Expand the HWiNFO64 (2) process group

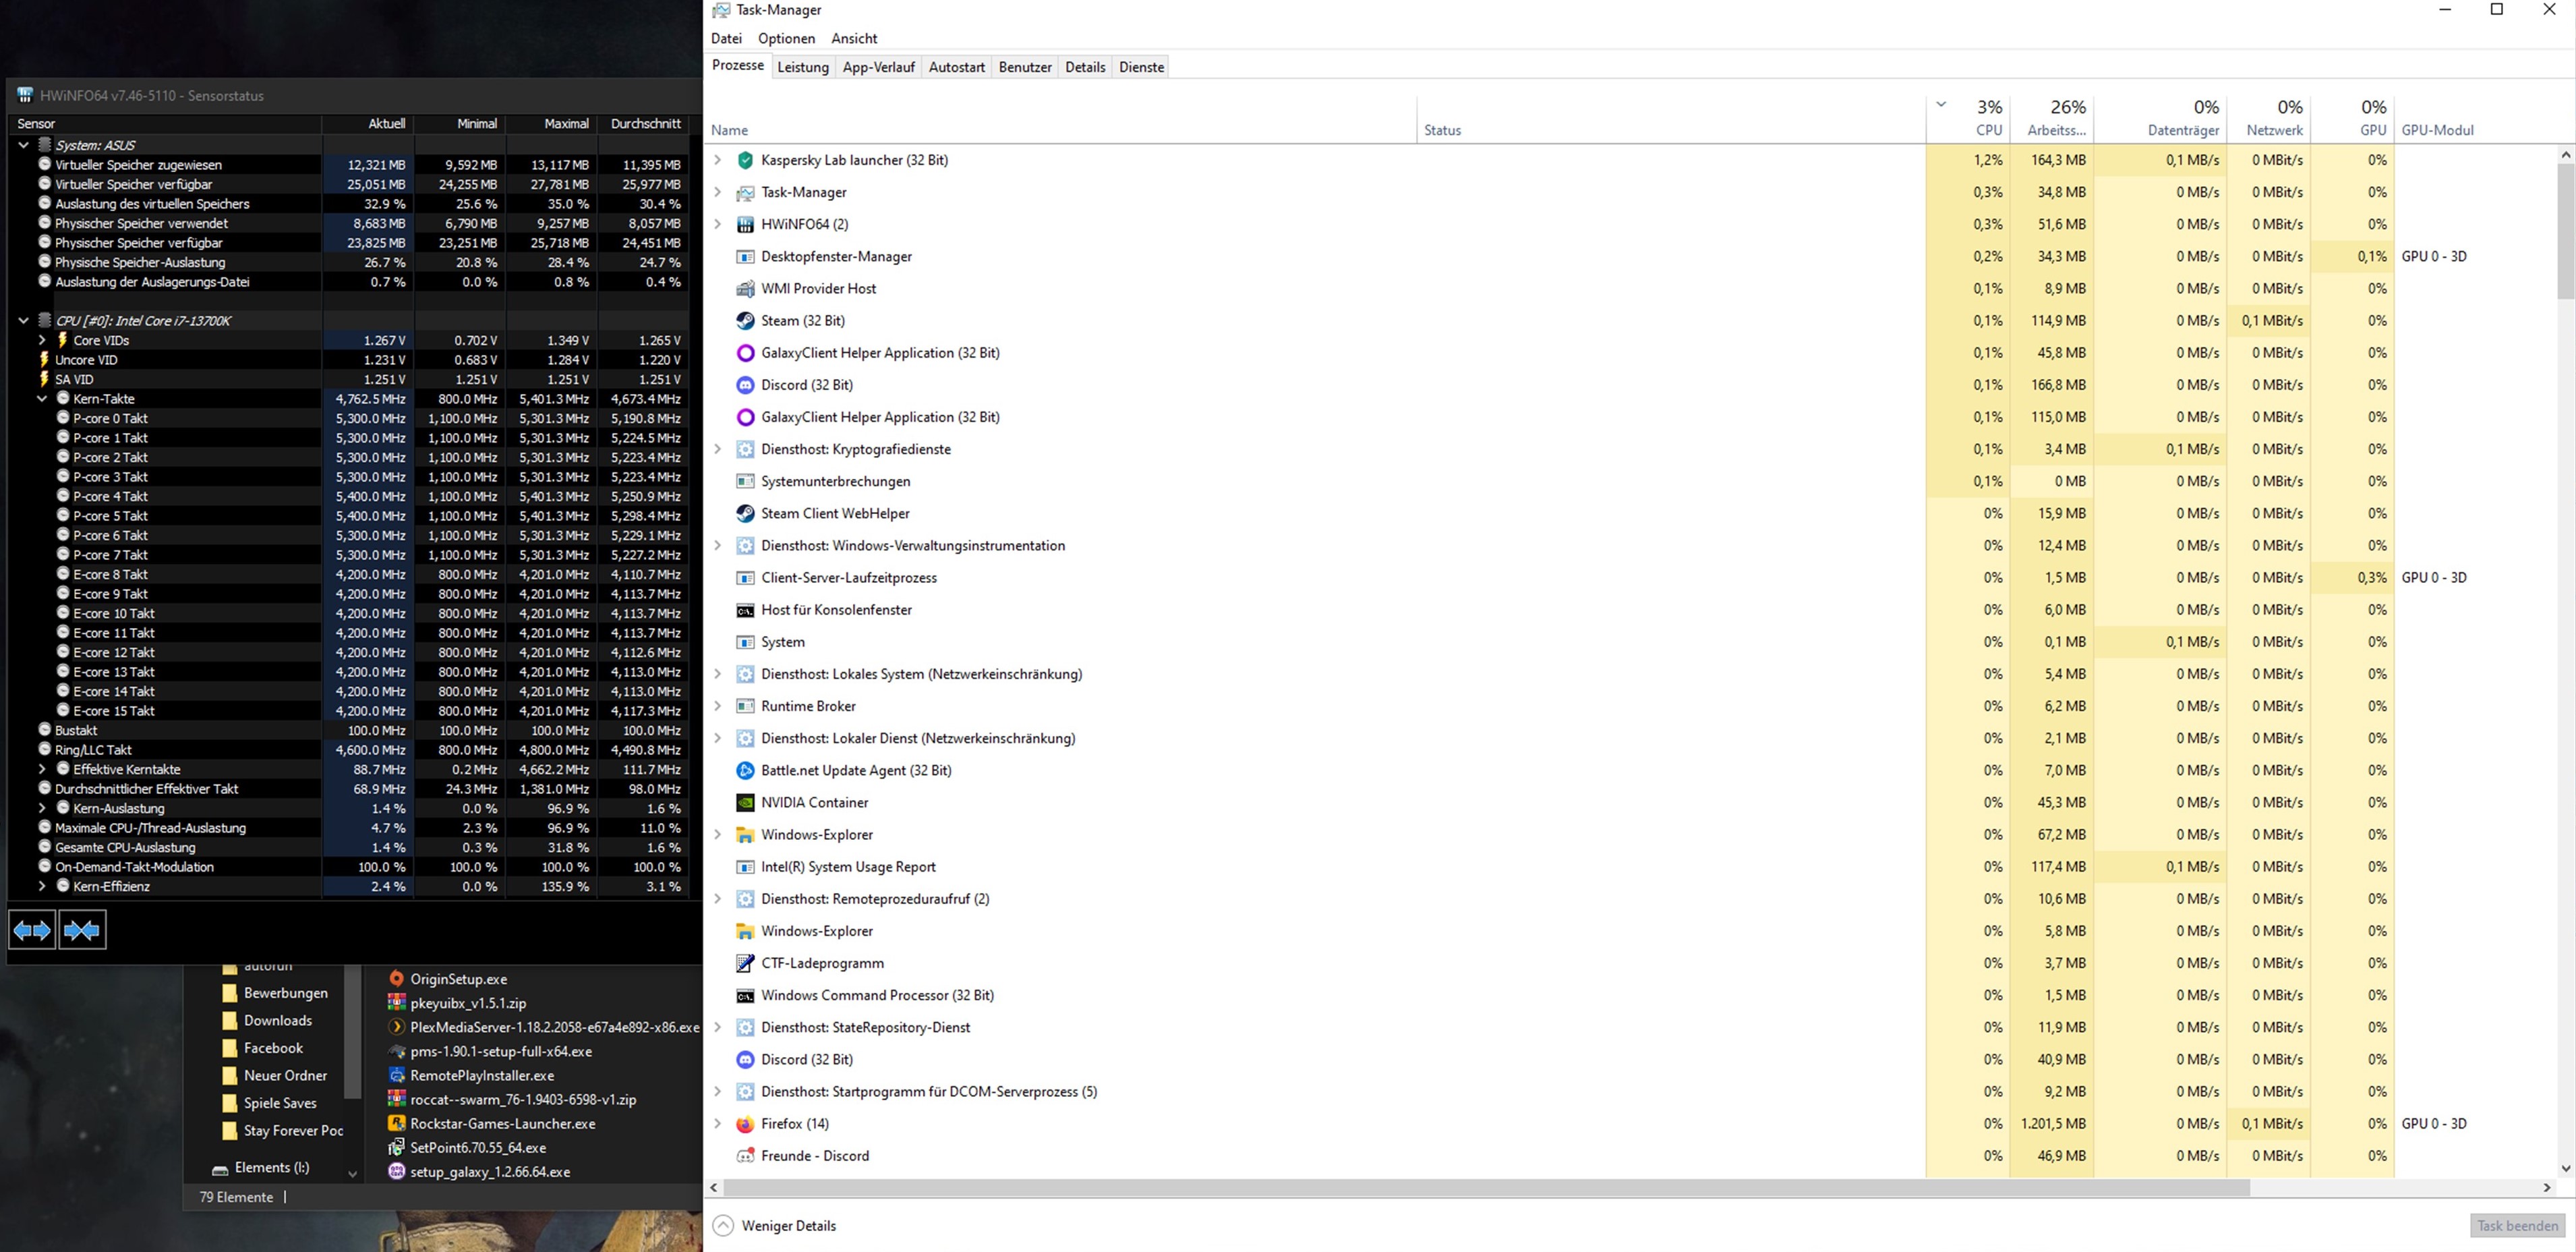pos(717,224)
